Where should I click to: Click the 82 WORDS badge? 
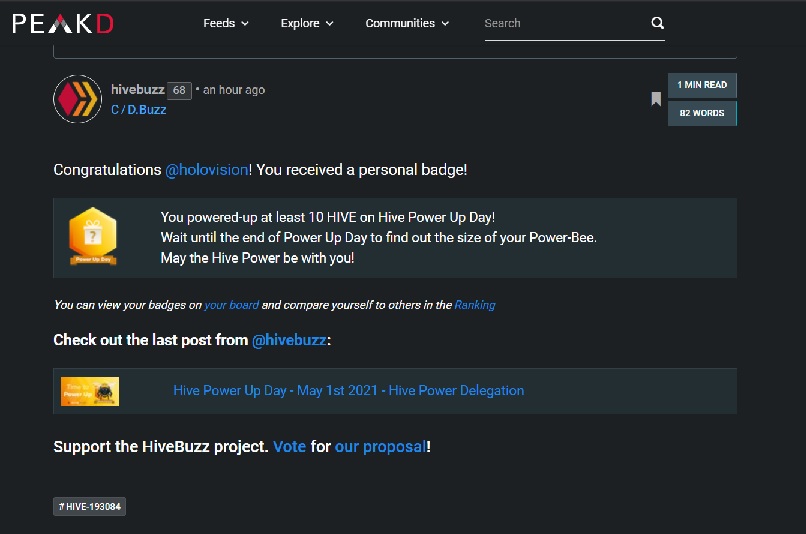point(702,113)
